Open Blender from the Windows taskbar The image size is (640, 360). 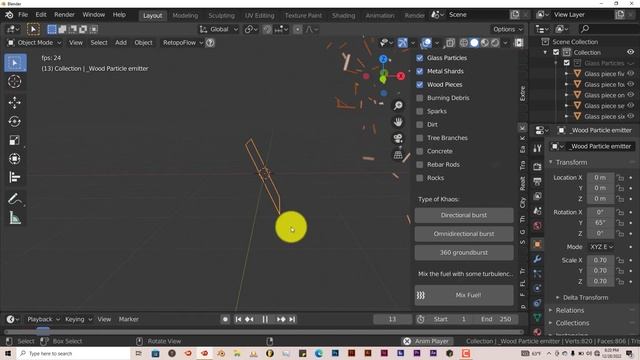click(x=221, y=353)
